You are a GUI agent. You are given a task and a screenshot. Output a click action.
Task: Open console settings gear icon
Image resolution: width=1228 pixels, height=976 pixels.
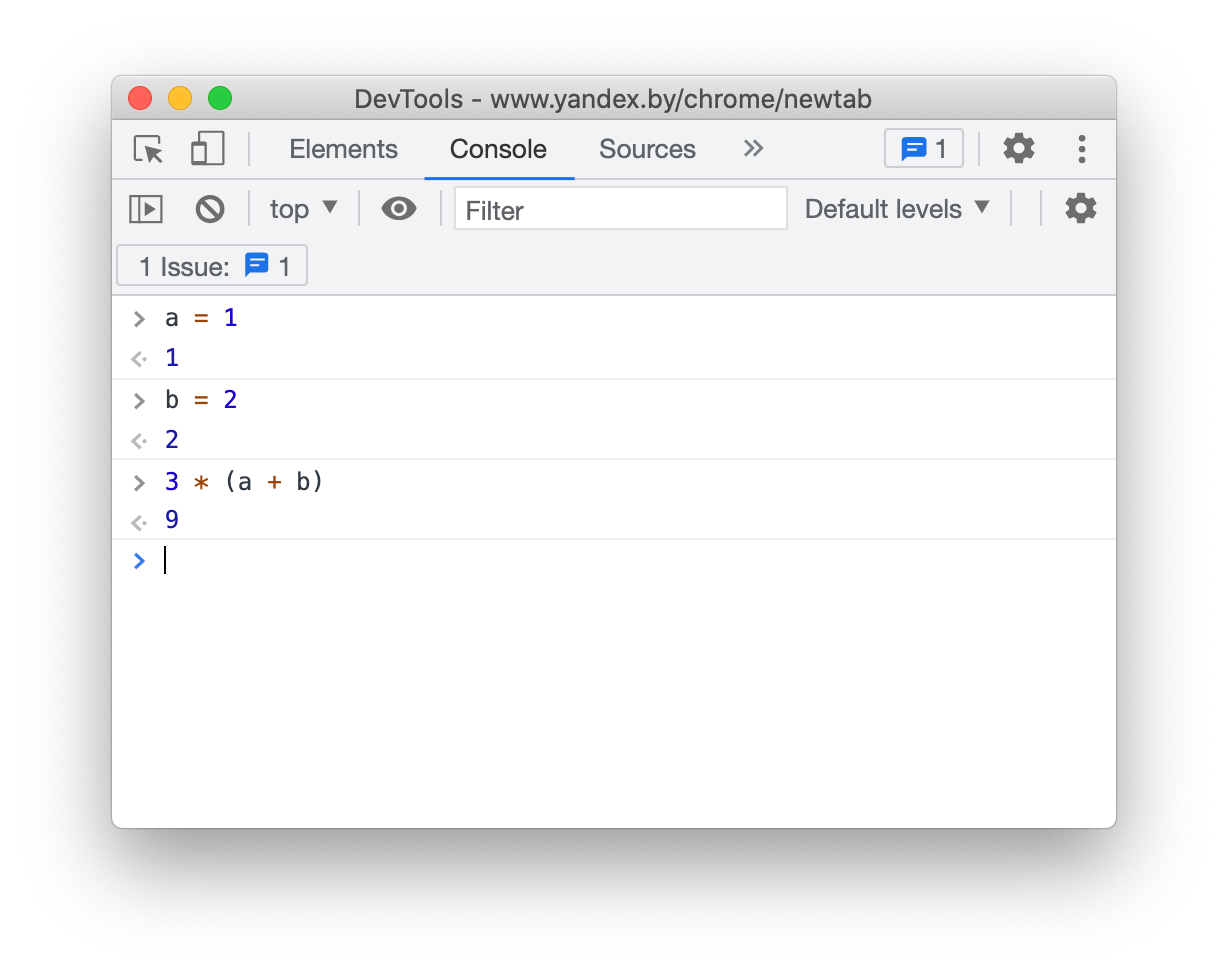(x=1080, y=209)
